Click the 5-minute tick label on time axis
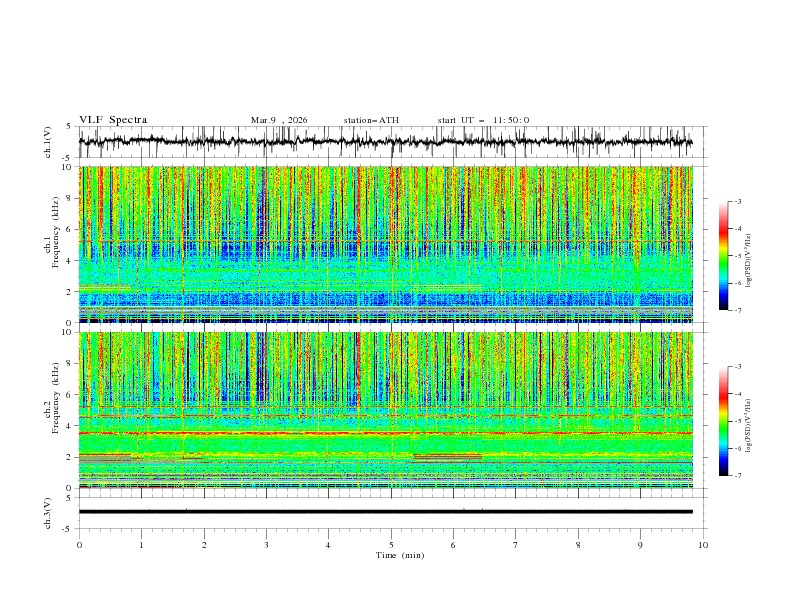The width and height of the screenshot is (792, 612). pos(391,545)
